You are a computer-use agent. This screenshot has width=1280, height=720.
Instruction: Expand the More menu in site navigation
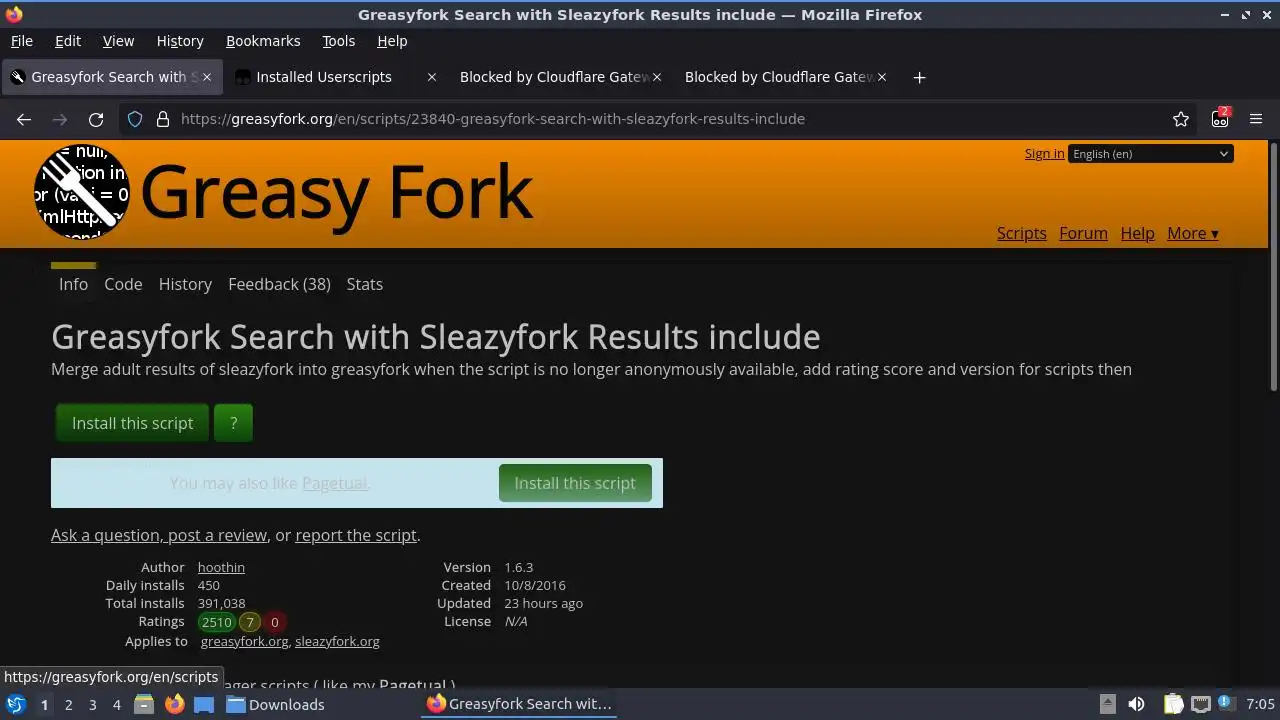(x=1192, y=233)
